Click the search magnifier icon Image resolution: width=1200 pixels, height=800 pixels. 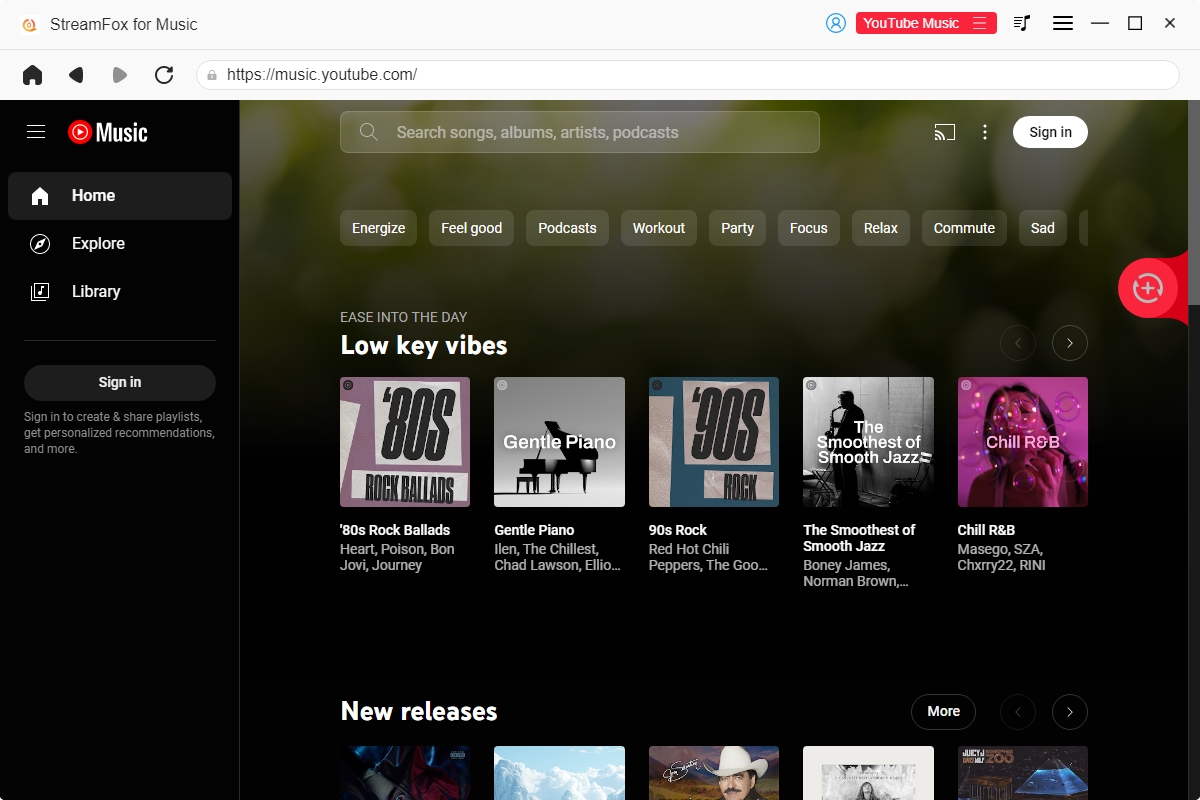click(369, 132)
